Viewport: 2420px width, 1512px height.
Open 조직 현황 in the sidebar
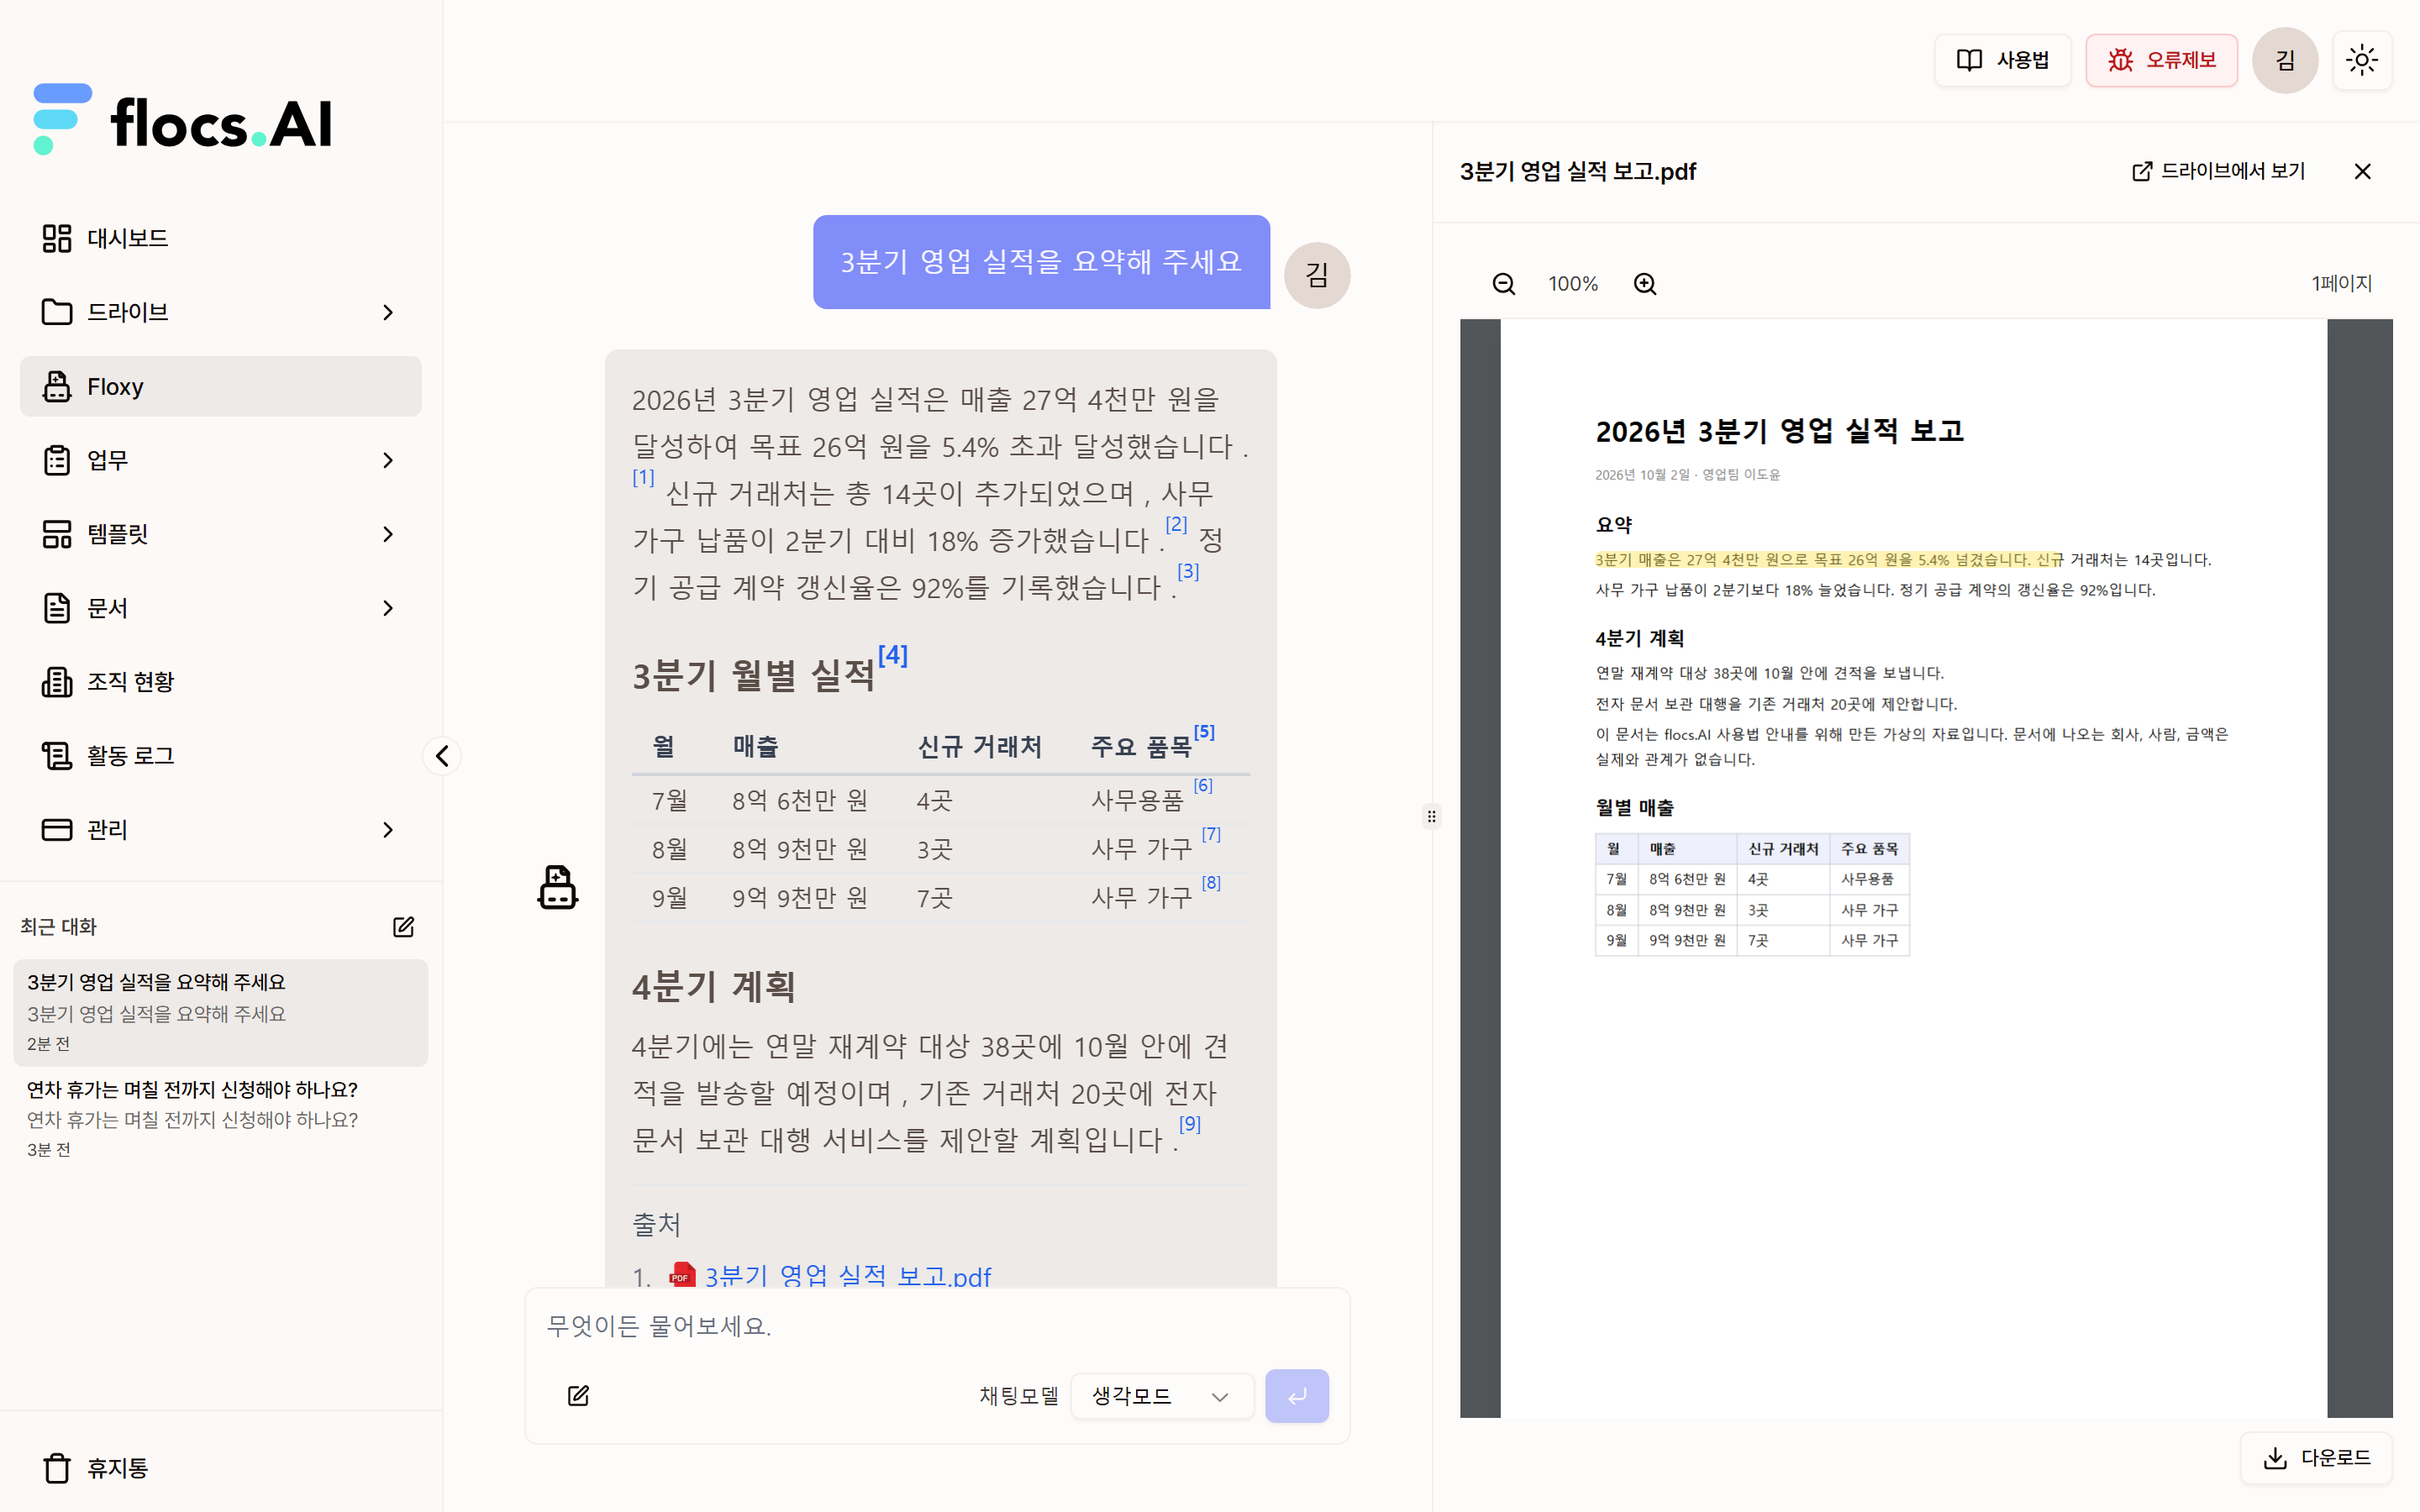[x=220, y=682]
